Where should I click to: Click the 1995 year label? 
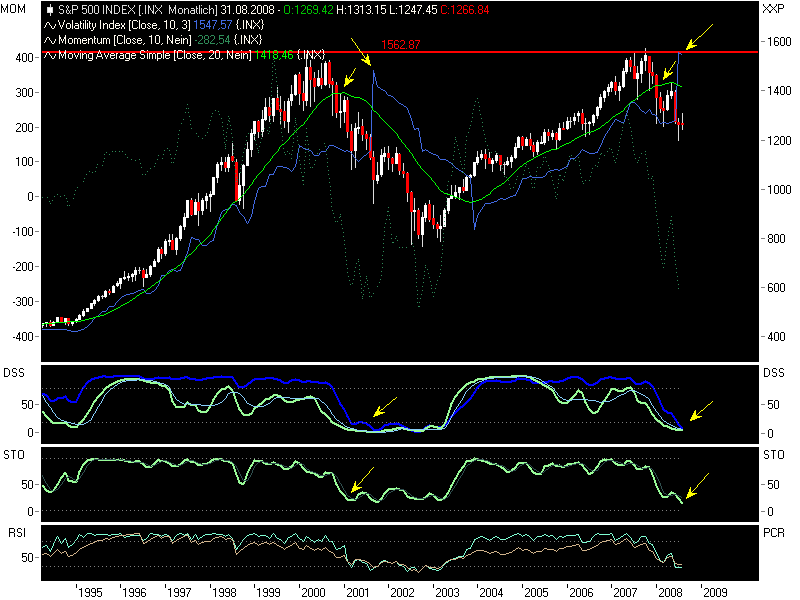90,592
